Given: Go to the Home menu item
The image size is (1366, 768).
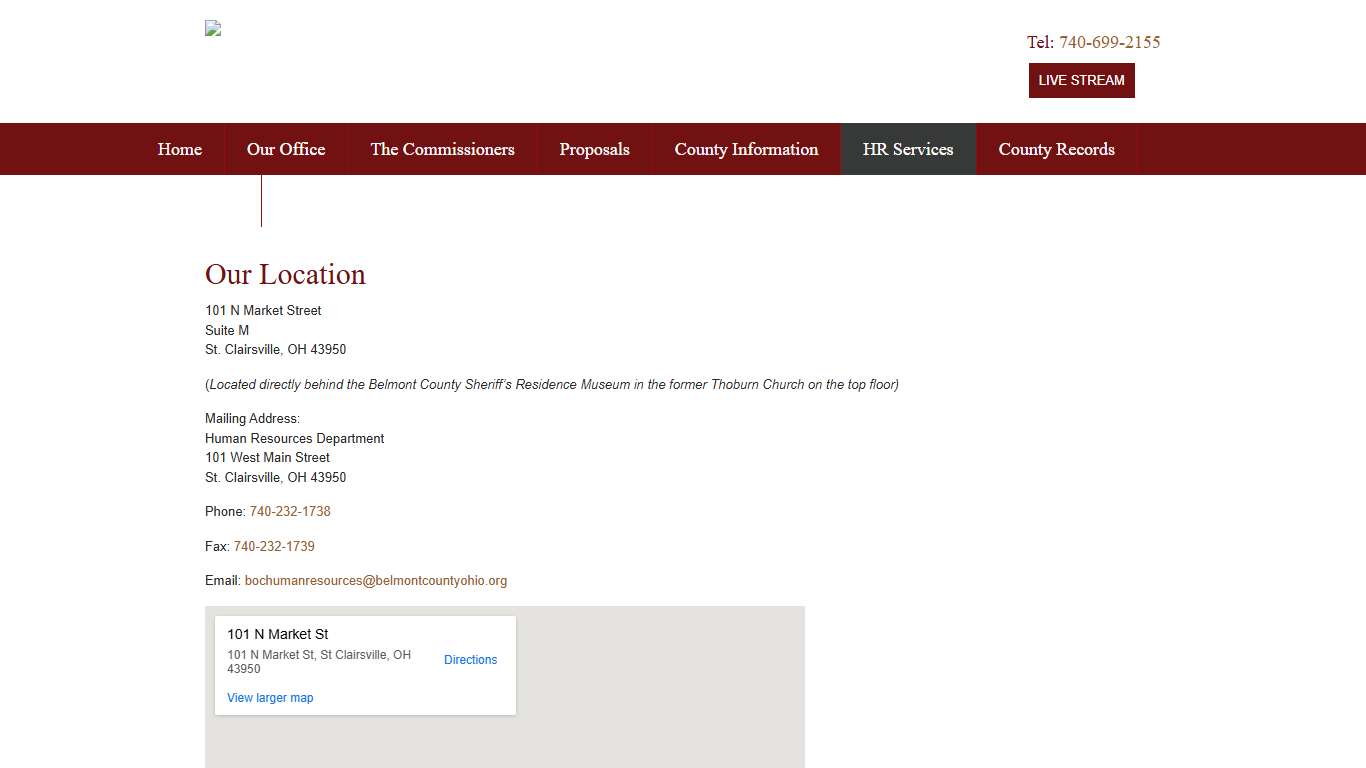Looking at the screenshot, I should pos(180,149).
